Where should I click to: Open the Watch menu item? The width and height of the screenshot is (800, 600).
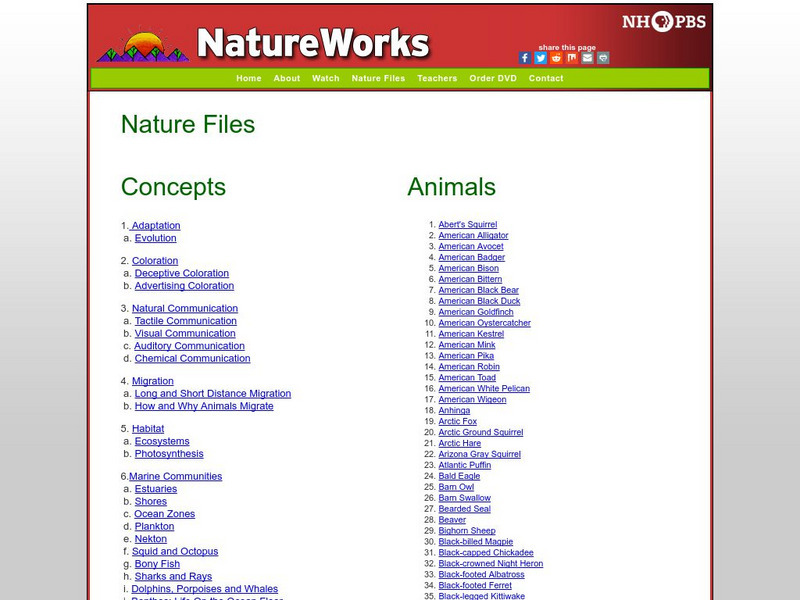pyautogui.click(x=326, y=79)
